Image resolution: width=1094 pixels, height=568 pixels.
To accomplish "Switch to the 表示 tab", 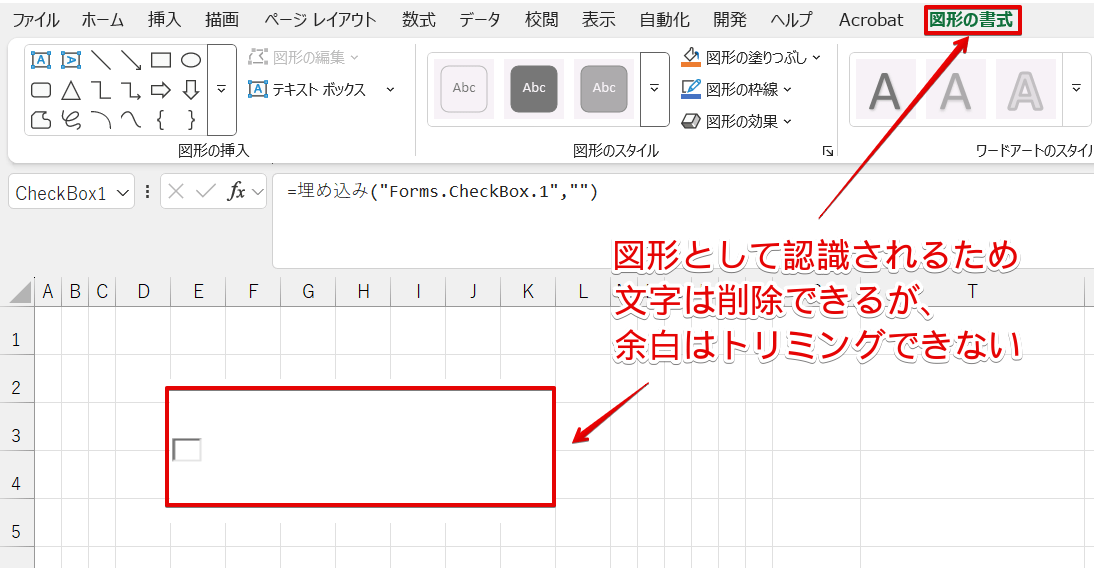I will (x=599, y=20).
